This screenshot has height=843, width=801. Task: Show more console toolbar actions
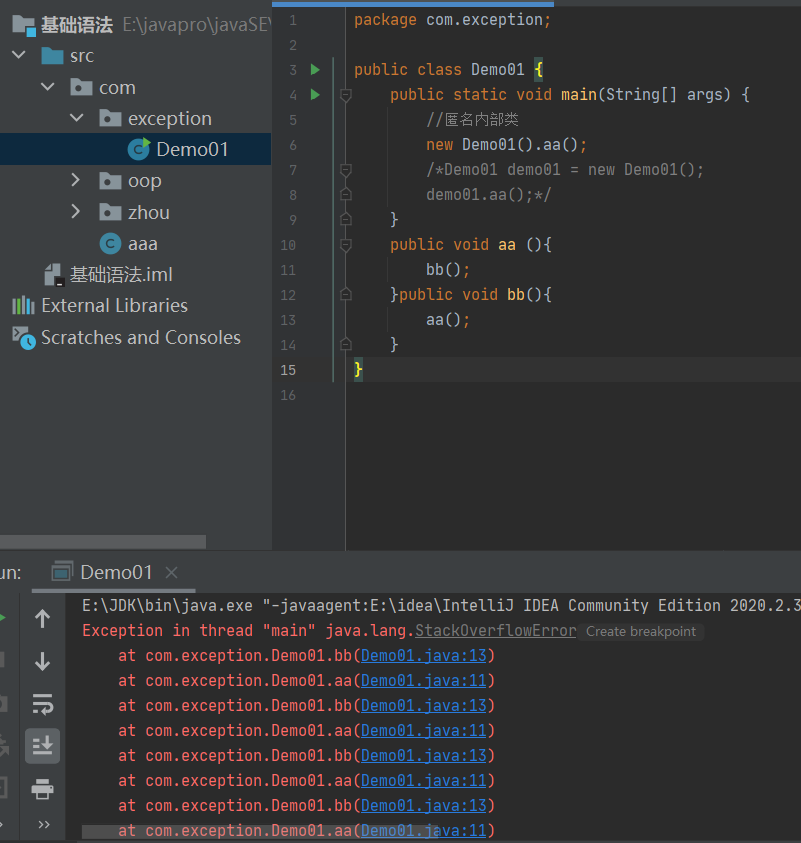(44, 824)
